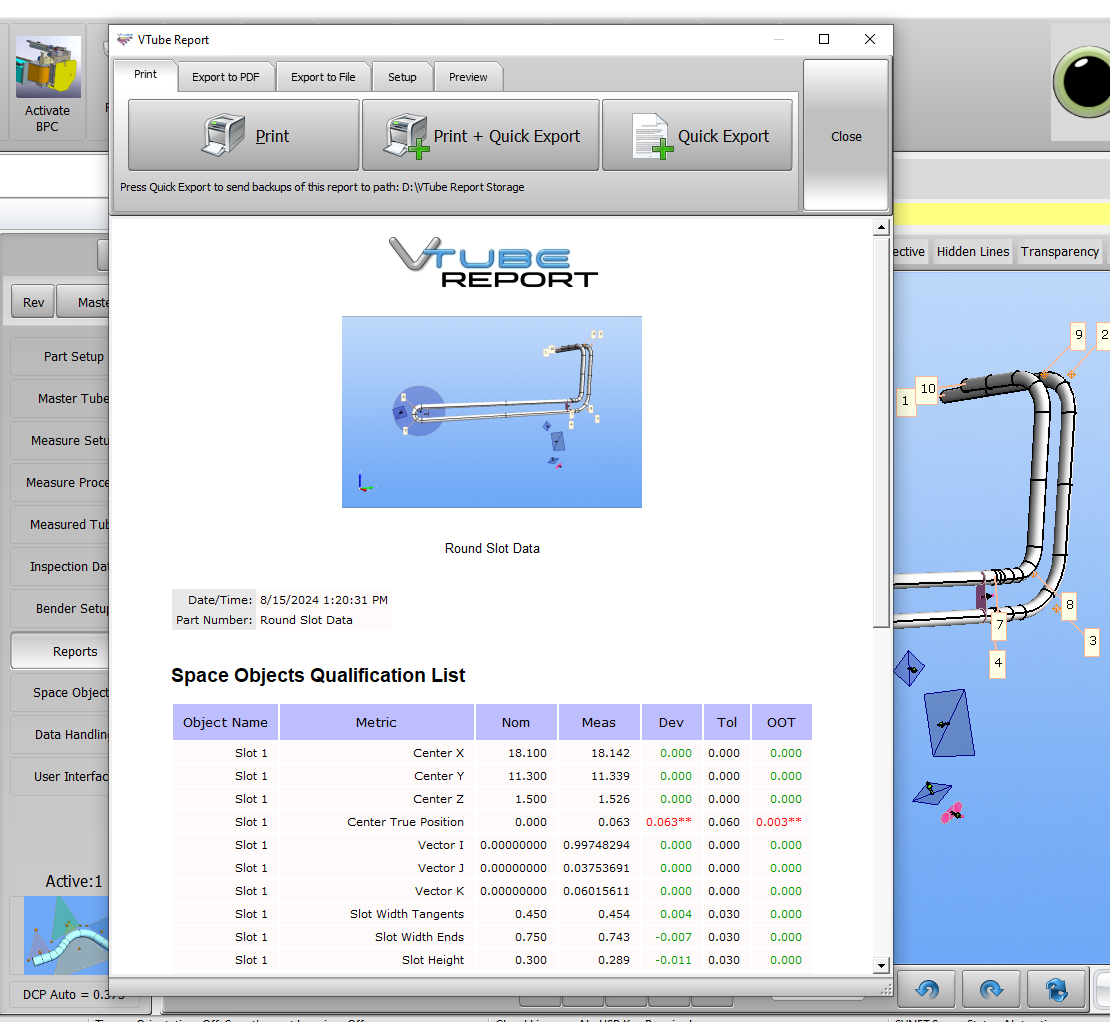The image size is (1110, 1022).
Task: Click the printer icon on Print button
Action: click(x=224, y=134)
